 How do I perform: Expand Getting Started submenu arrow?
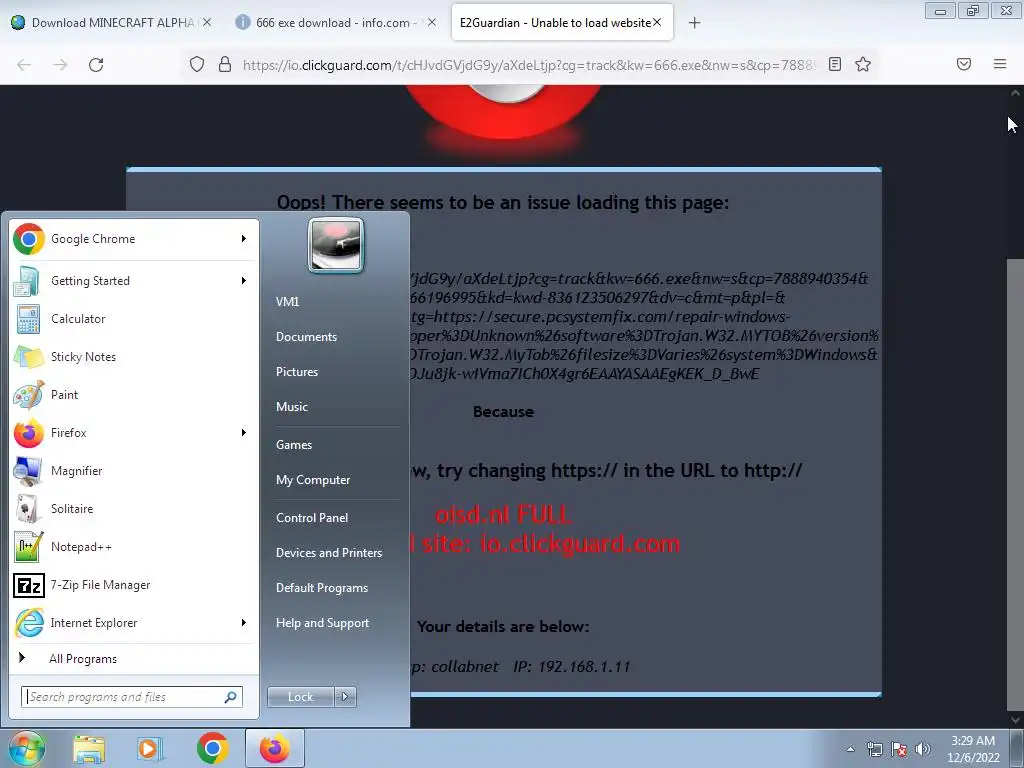coord(244,281)
